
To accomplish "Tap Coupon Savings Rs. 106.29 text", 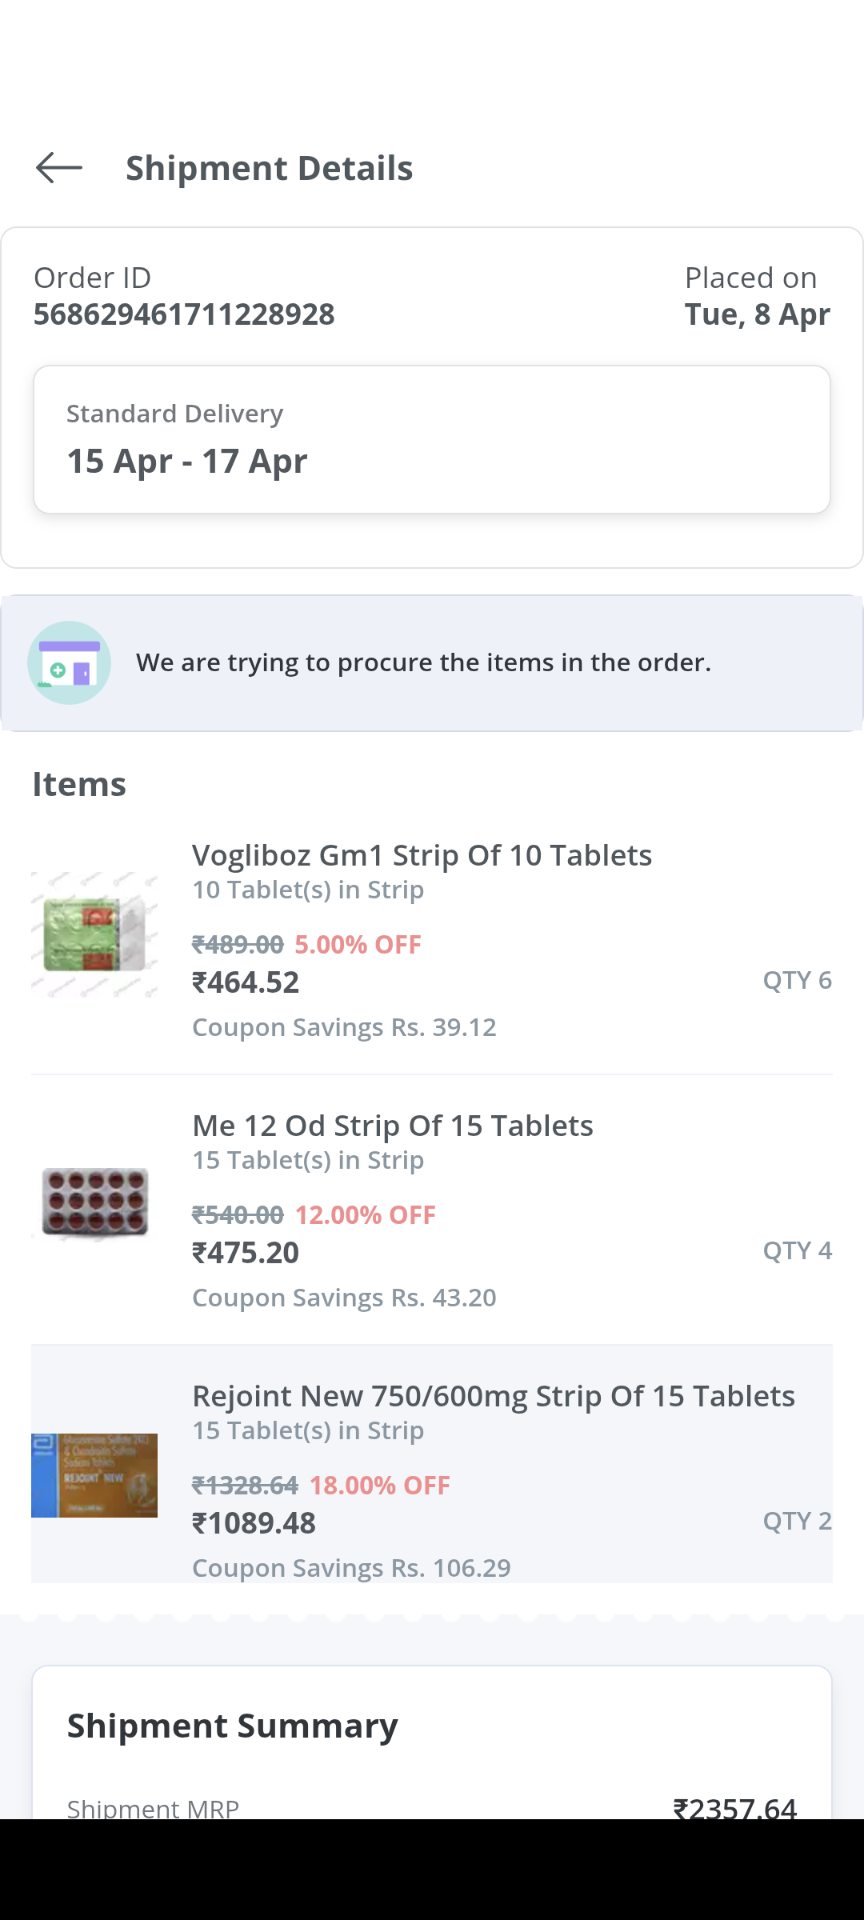I will (x=351, y=1568).
